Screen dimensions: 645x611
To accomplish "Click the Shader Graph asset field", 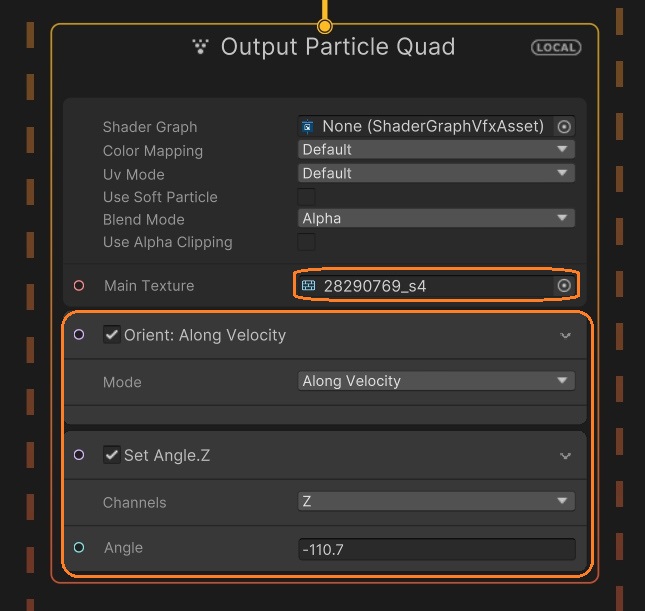I will point(426,127).
